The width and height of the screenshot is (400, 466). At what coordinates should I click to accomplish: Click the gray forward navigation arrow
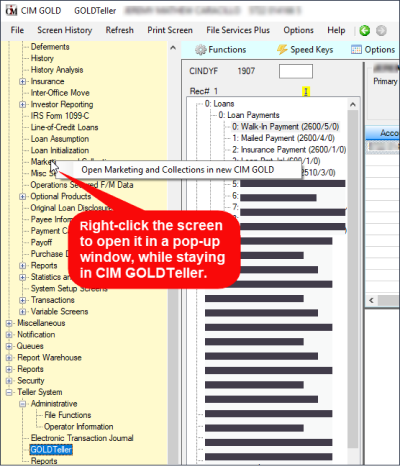pos(381,30)
